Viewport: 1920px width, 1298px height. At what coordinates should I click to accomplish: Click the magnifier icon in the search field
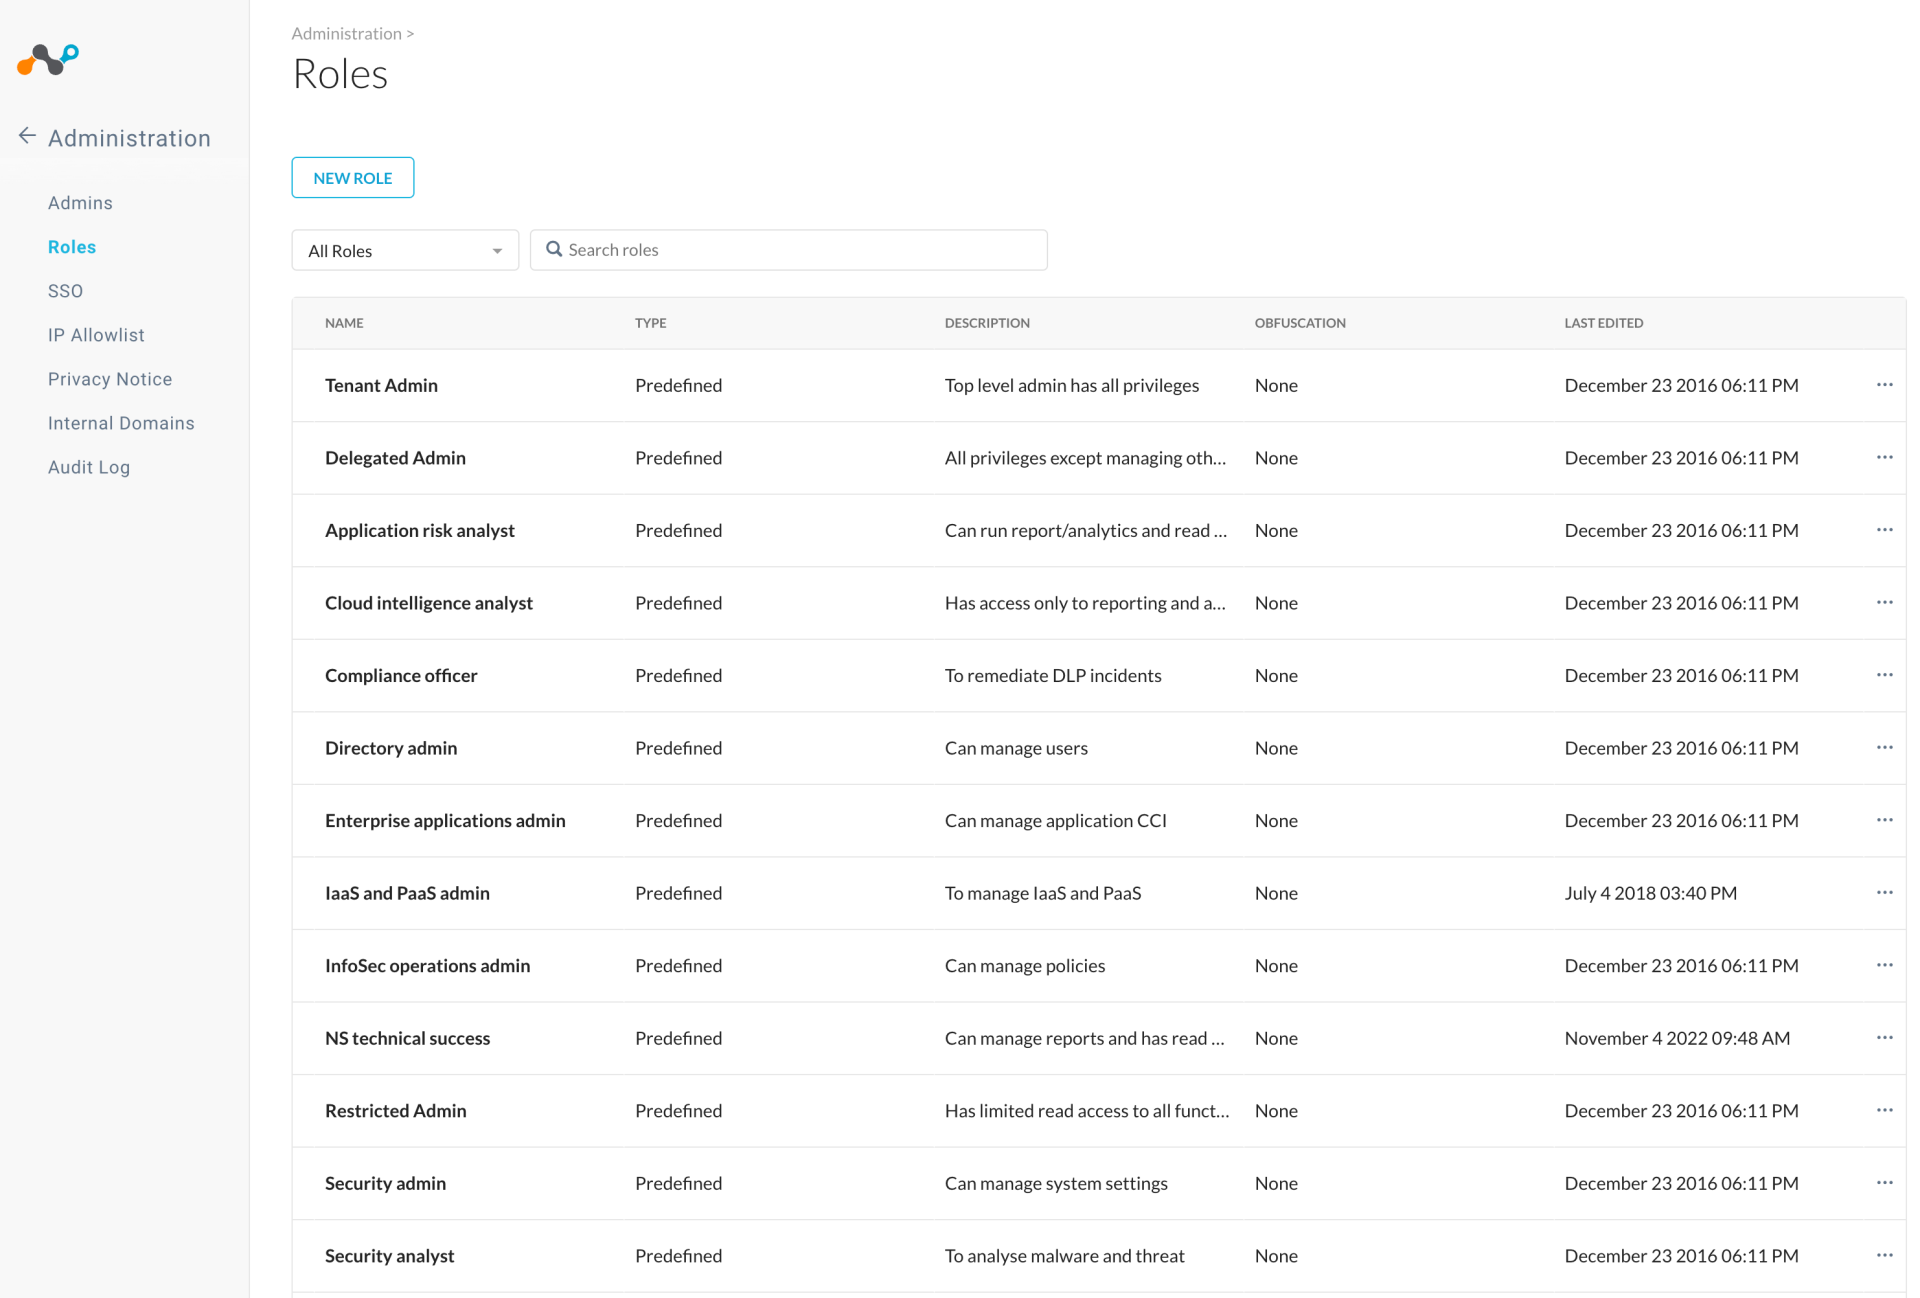(x=555, y=249)
